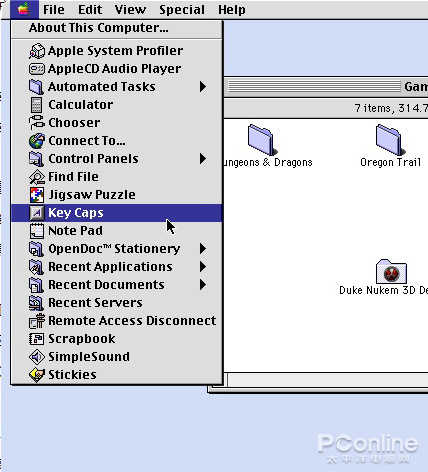This screenshot has width=428, height=472.
Task: Expand the OpenDoc Stationery submenu arrow
Action: click(x=203, y=249)
